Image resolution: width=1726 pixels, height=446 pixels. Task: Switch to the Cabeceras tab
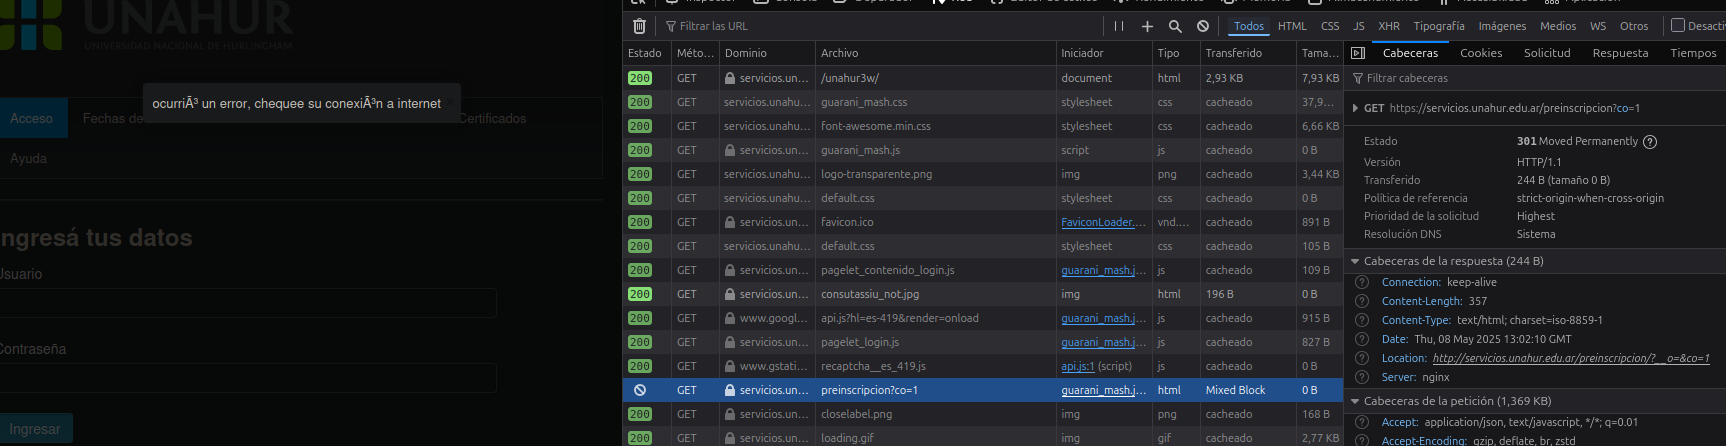tap(1410, 53)
